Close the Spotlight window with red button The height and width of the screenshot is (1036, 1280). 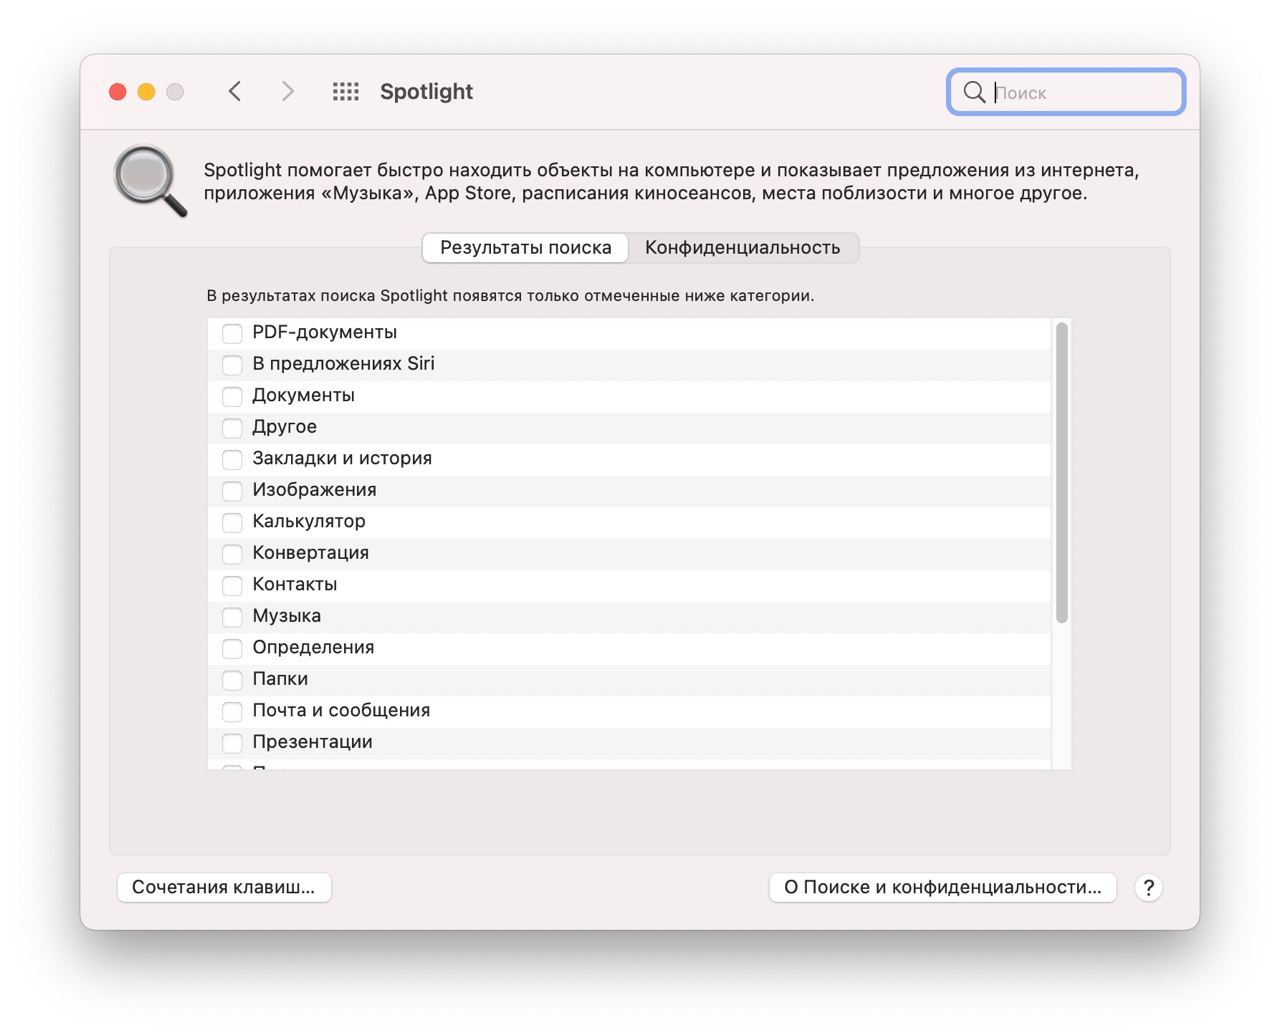118,92
